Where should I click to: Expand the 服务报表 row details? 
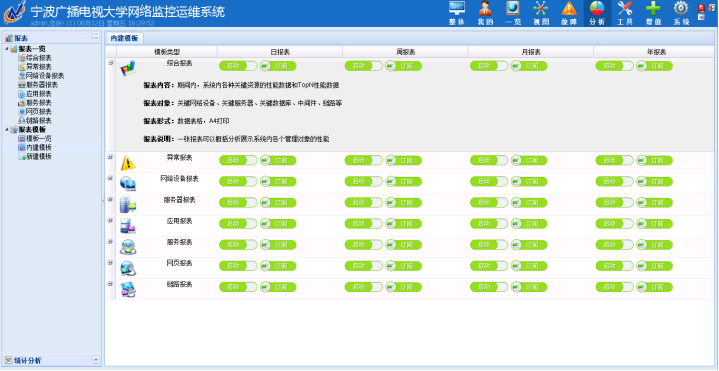coord(111,241)
